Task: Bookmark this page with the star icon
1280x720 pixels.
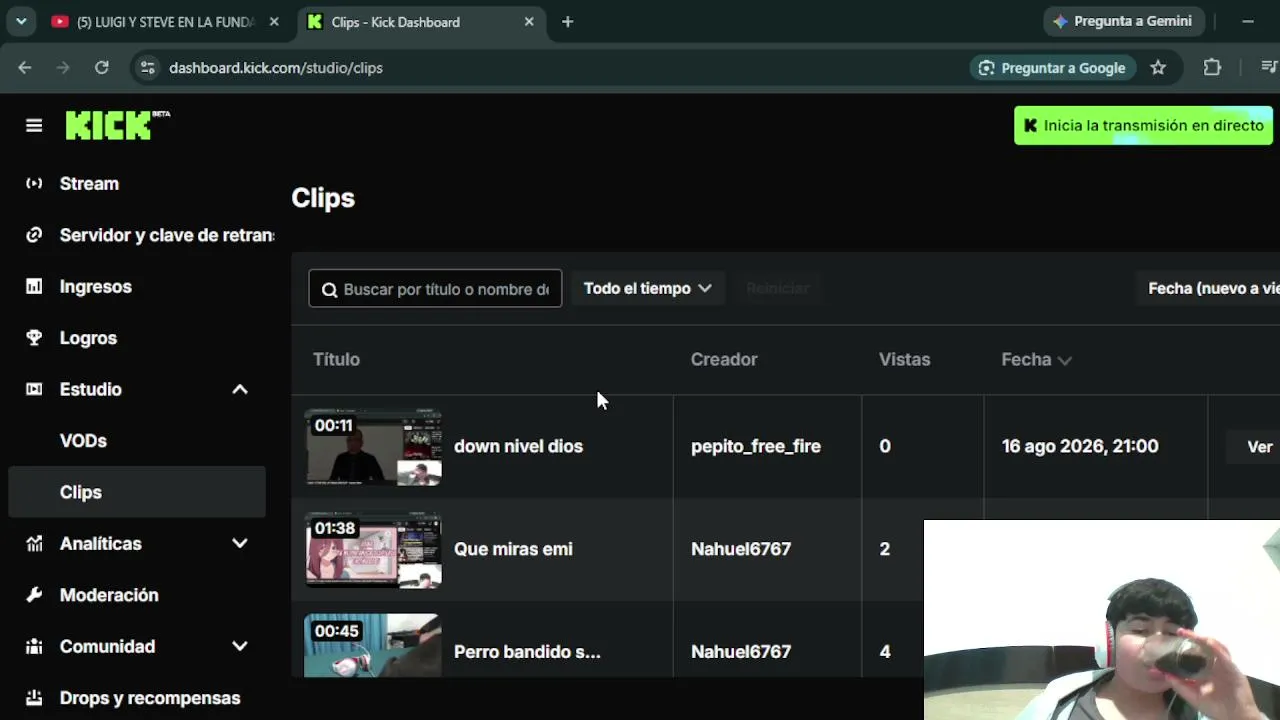Action: tap(1158, 67)
